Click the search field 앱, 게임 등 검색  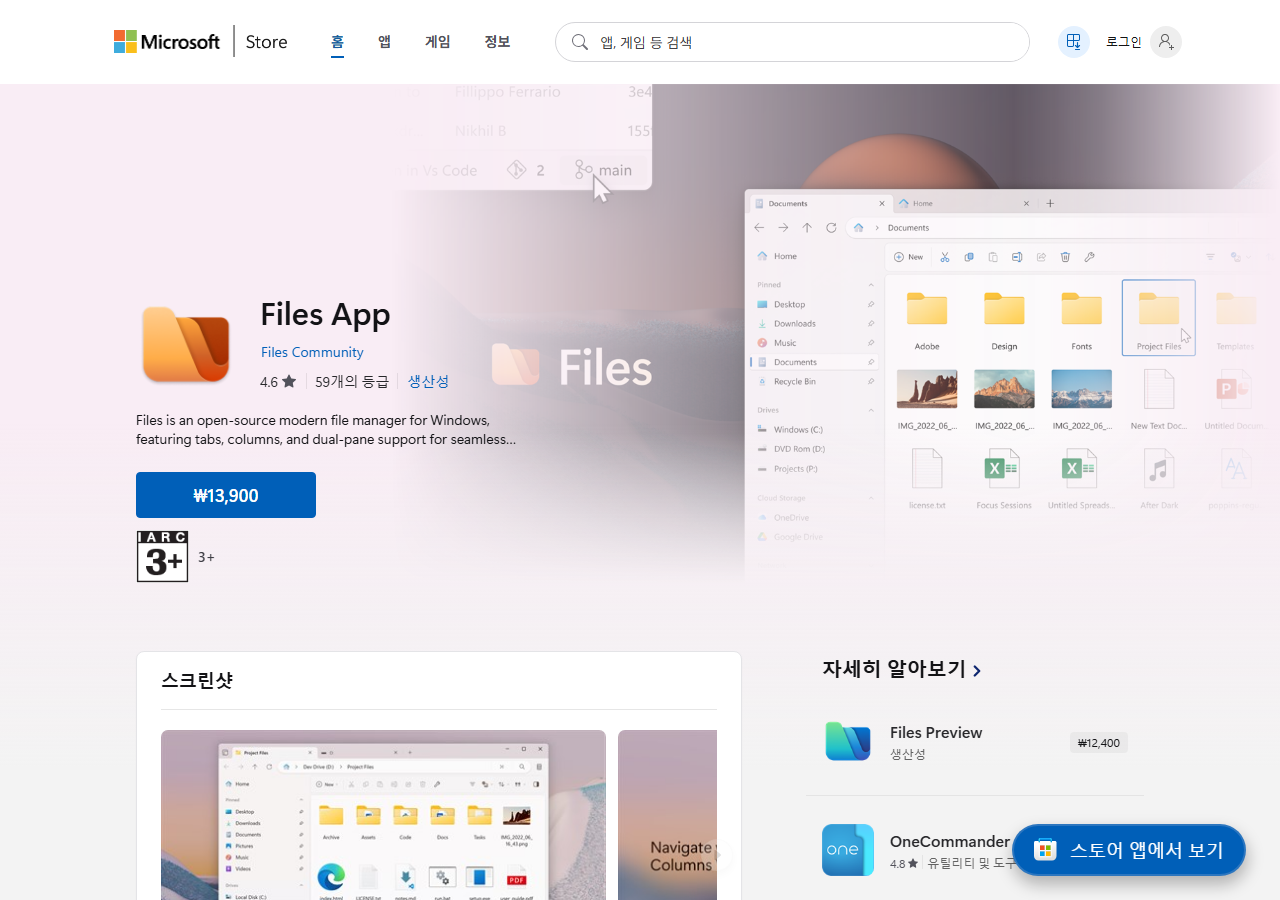click(792, 42)
